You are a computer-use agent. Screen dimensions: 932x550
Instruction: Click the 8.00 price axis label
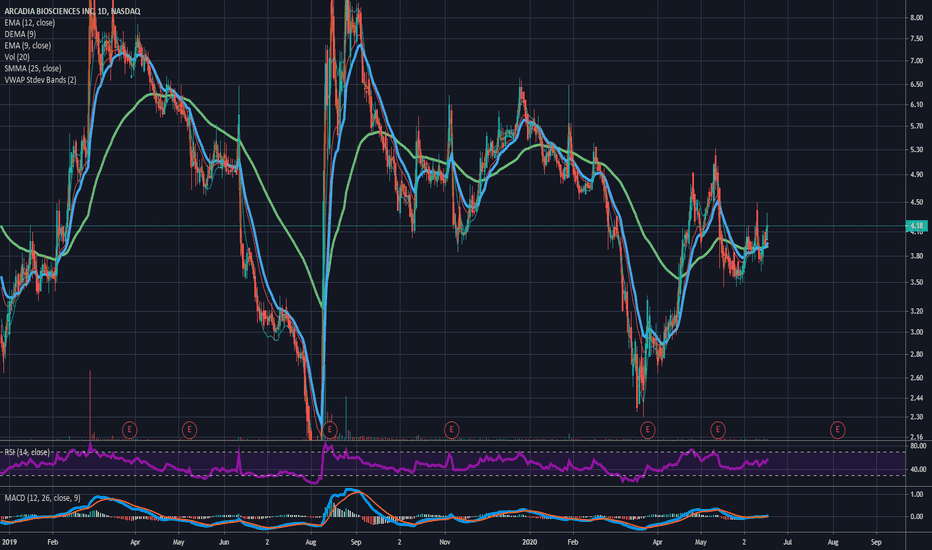(916, 18)
